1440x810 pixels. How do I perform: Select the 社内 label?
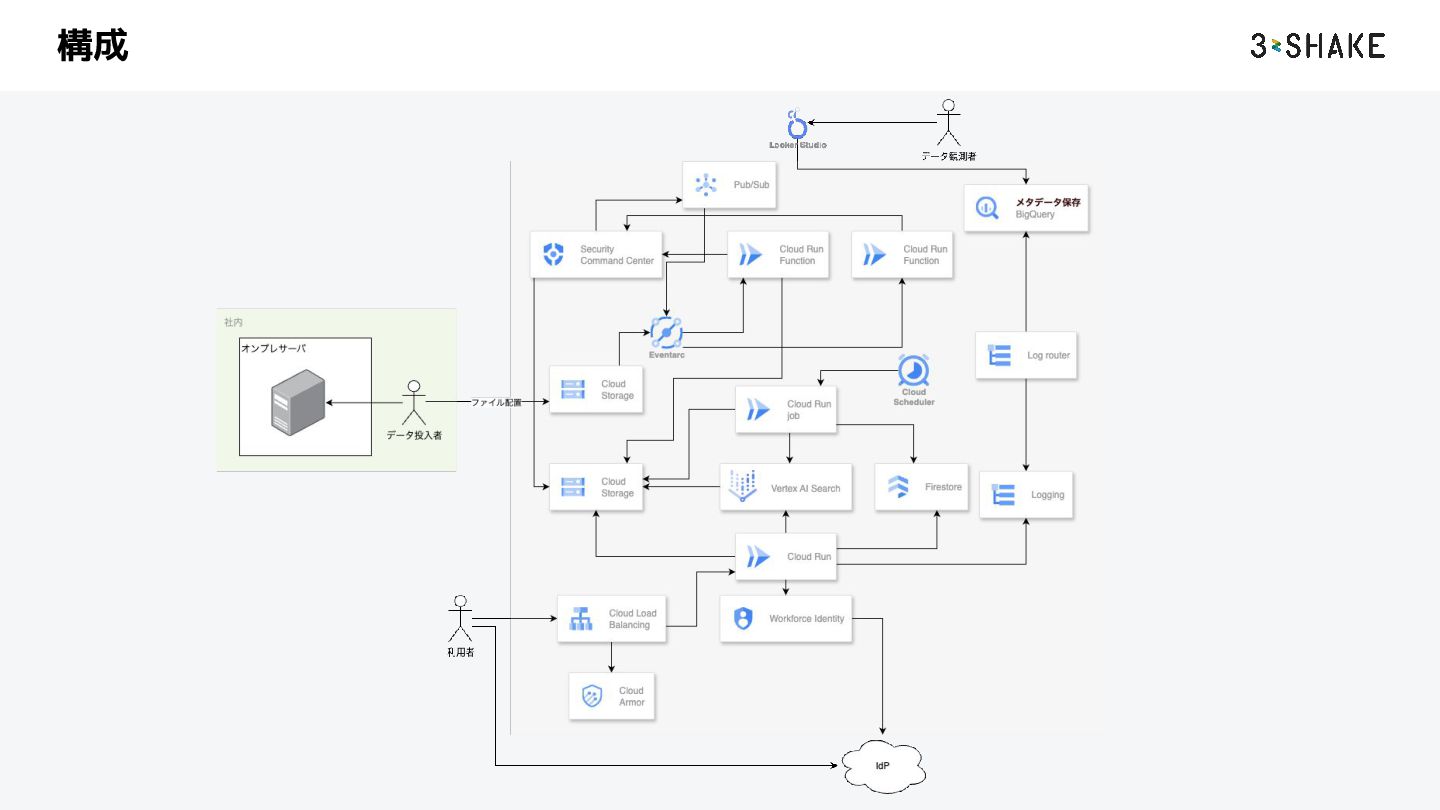233,322
